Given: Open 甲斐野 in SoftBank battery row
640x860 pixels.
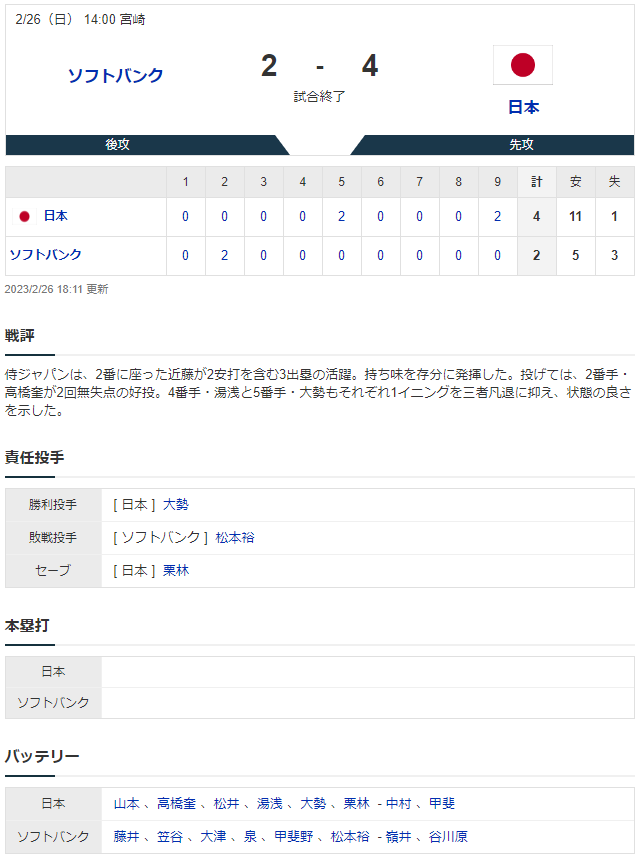Looking at the screenshot, I should tap(294, 836).
